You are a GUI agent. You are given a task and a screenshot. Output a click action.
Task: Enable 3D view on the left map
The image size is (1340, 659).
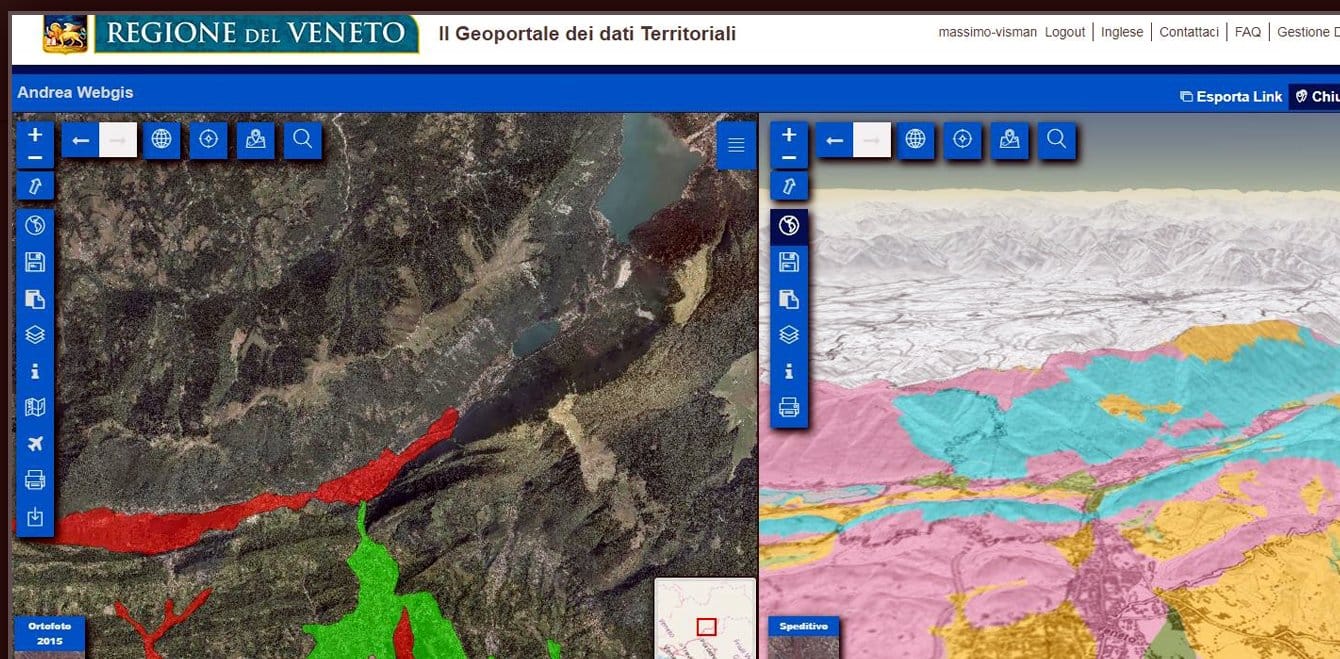coord(35,225)
